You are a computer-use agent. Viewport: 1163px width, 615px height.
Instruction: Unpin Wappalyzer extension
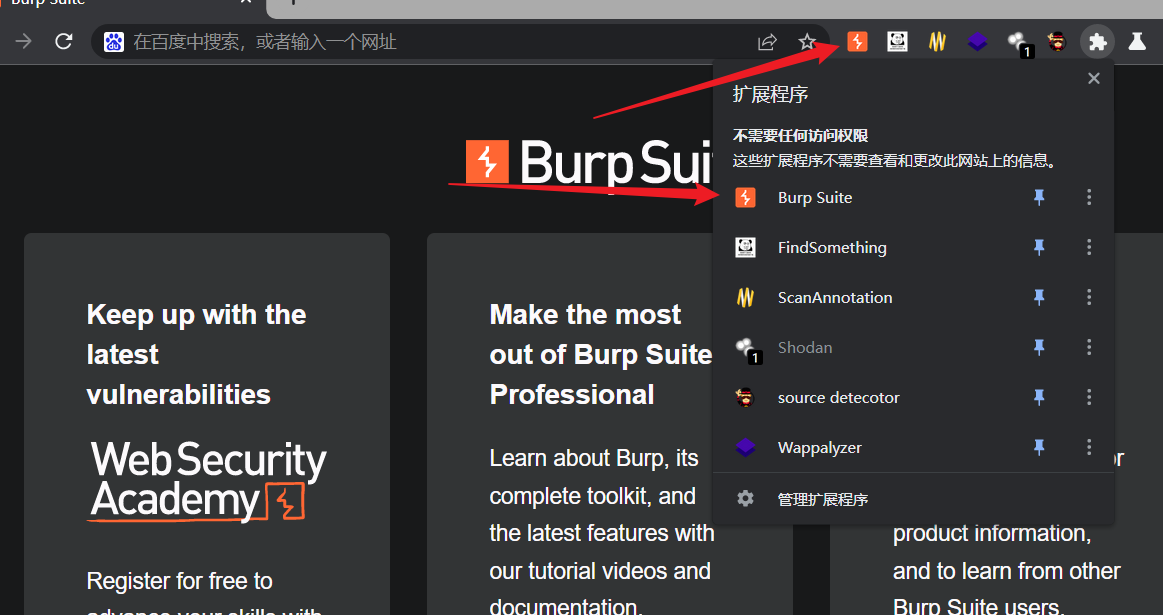[x=1039, y=447]
